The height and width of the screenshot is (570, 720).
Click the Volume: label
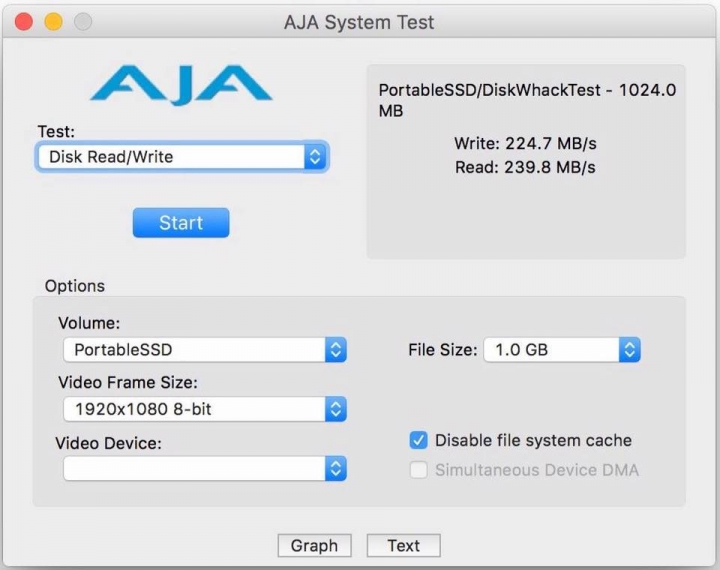pos(89,323)
